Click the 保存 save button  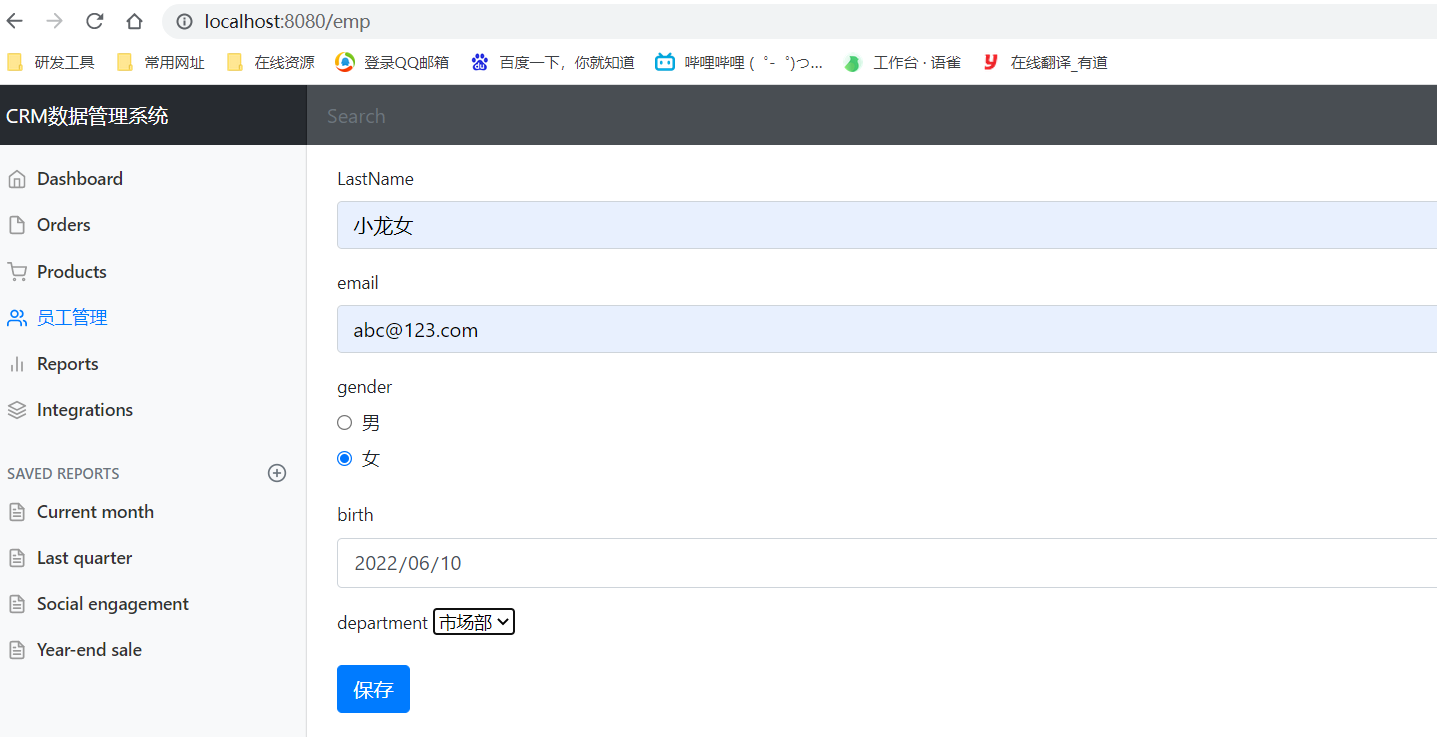[373, 688]
